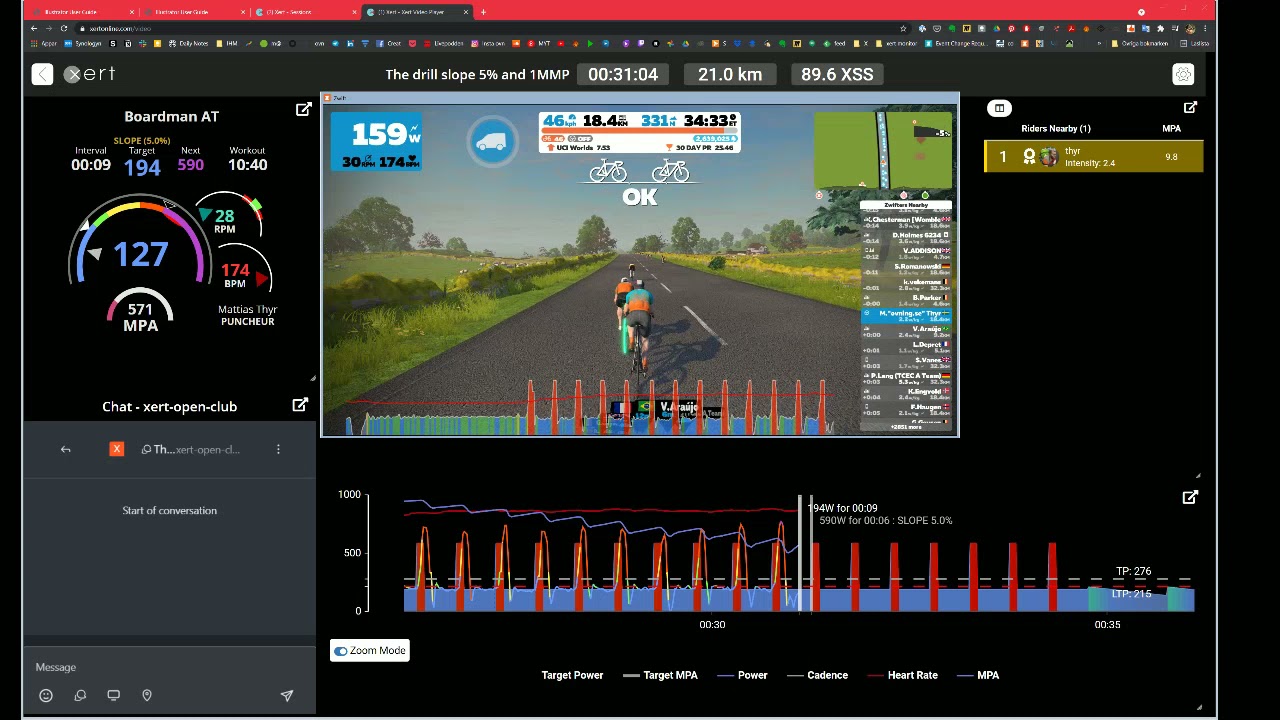Pop out the xert-open-club chat panel
Screen dimensions: 1280x720
[300, 405]
